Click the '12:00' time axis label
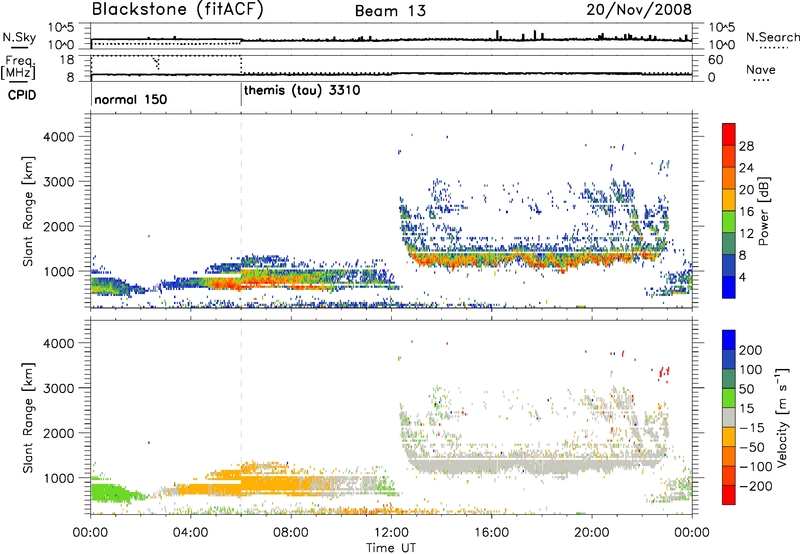The height and width of the screenshot is (554, 800). point(391,532)
